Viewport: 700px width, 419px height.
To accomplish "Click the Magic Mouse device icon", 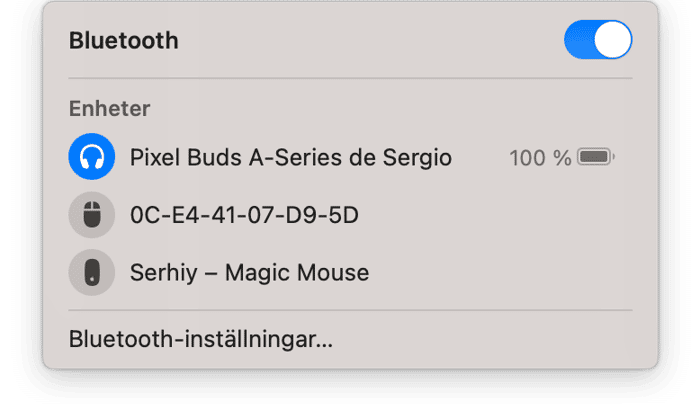I will pos(92,272).
